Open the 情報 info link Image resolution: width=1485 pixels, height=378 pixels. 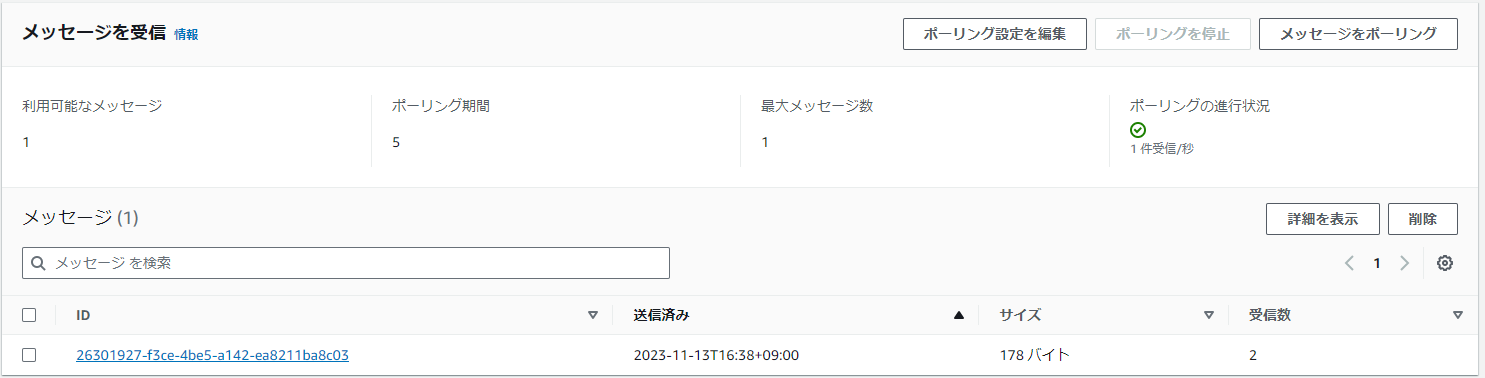tap(186, 34)
